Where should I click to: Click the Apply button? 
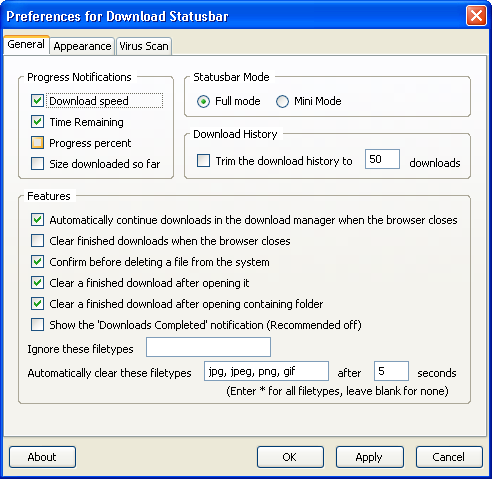point(370,457)
